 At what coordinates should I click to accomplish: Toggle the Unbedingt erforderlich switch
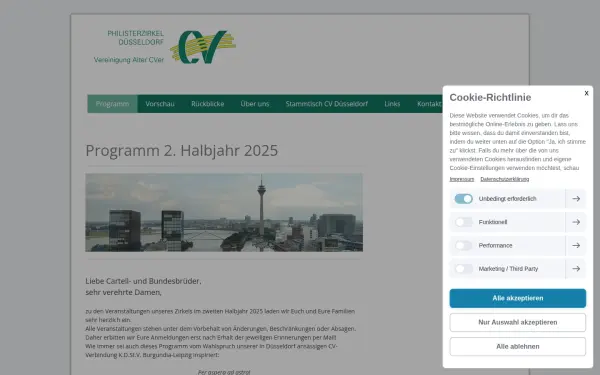click(x=463, y=199)
